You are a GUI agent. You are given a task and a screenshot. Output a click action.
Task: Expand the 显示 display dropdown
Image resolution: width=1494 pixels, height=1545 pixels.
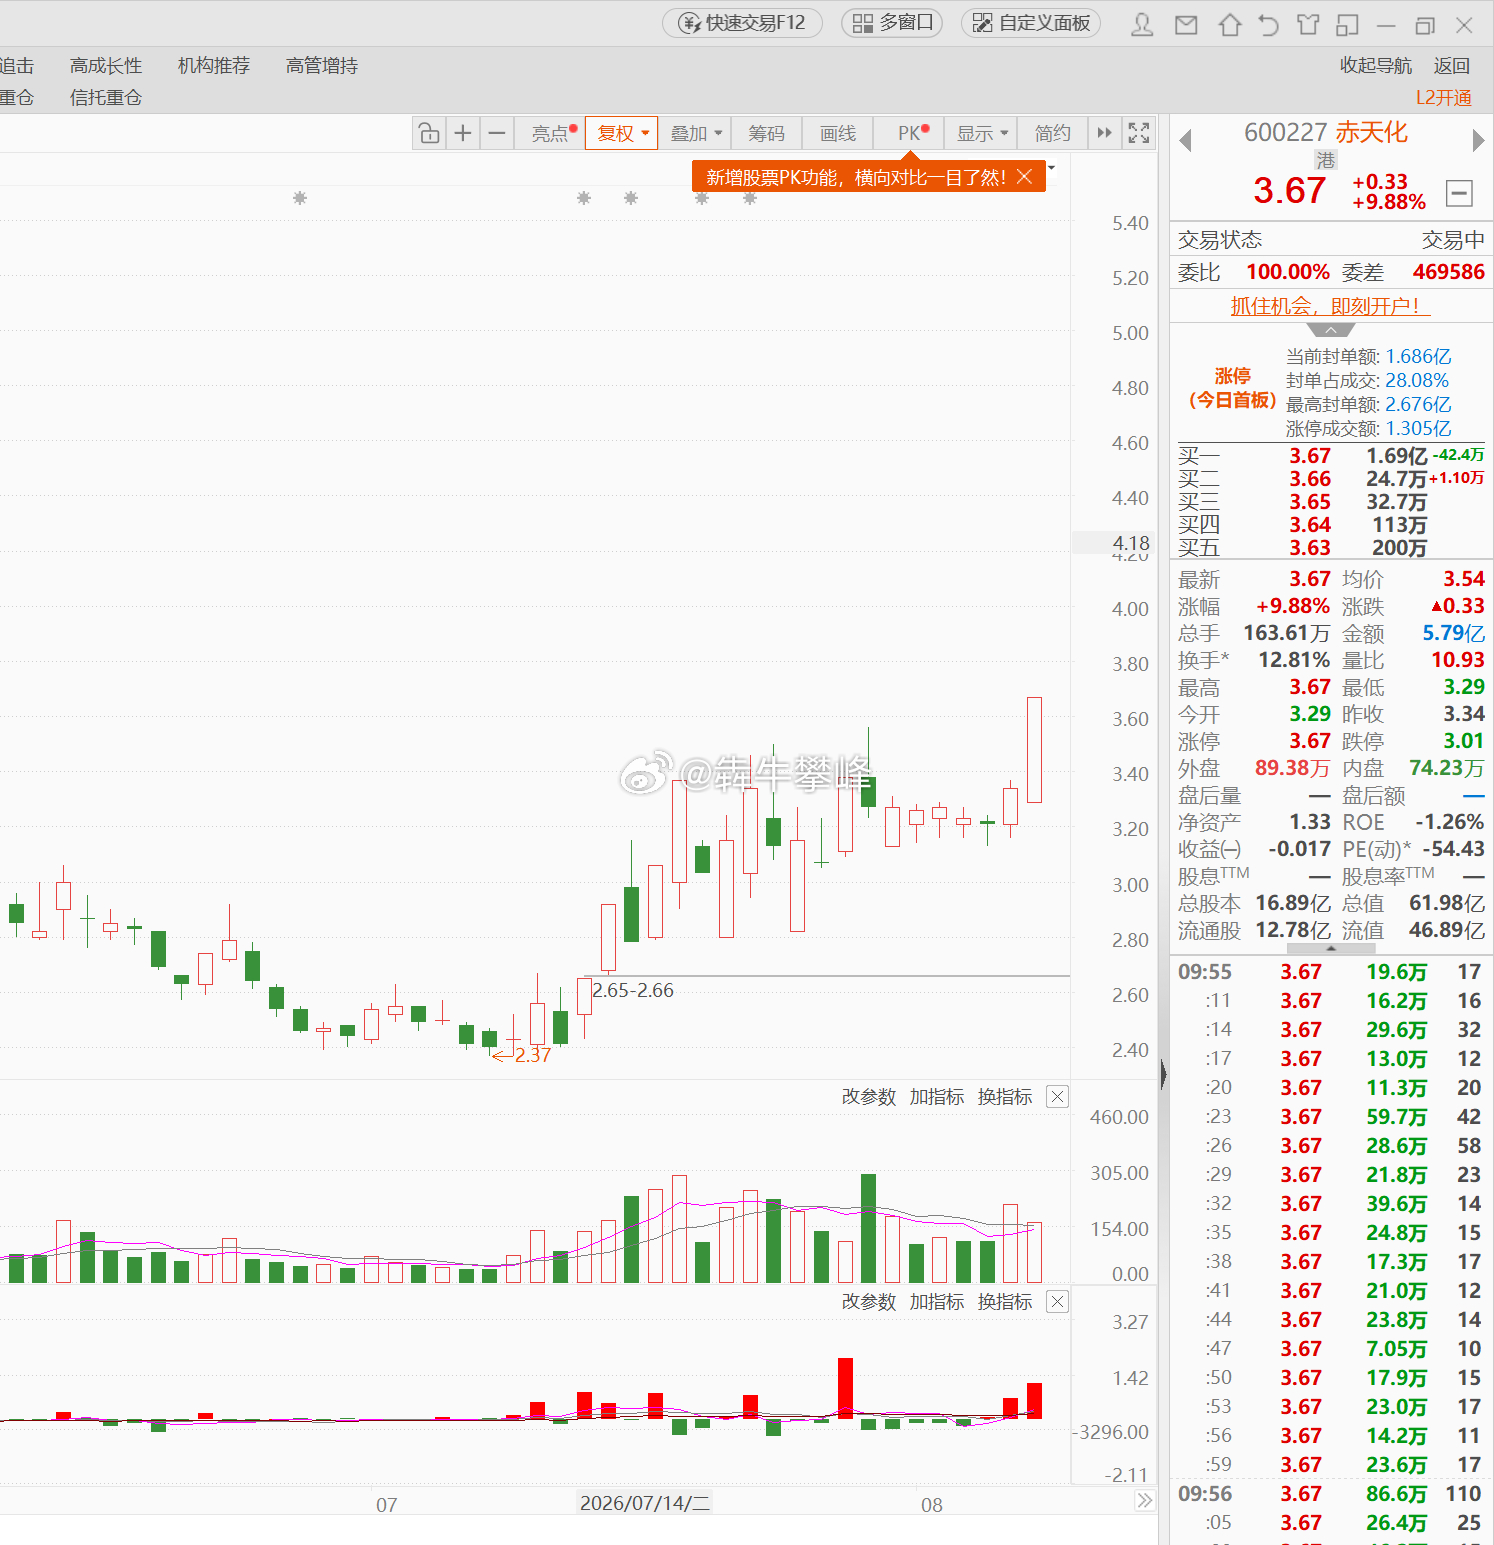click(x=981, y=133)
